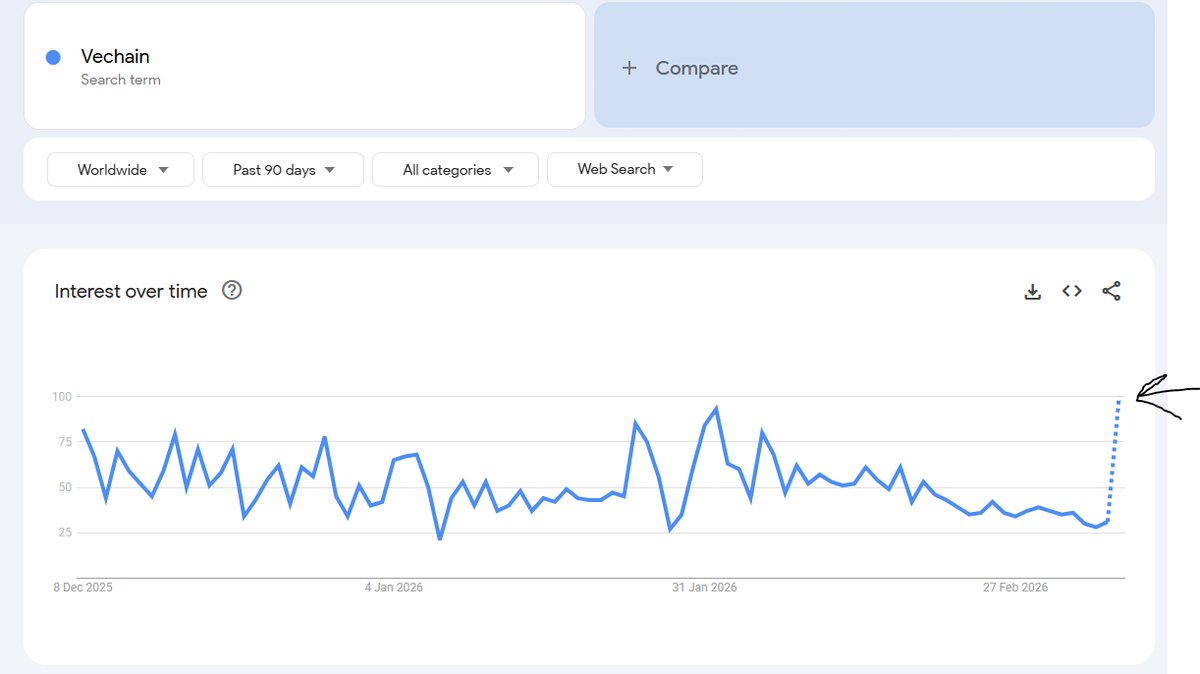Click the 100 y-axis value

62,397
